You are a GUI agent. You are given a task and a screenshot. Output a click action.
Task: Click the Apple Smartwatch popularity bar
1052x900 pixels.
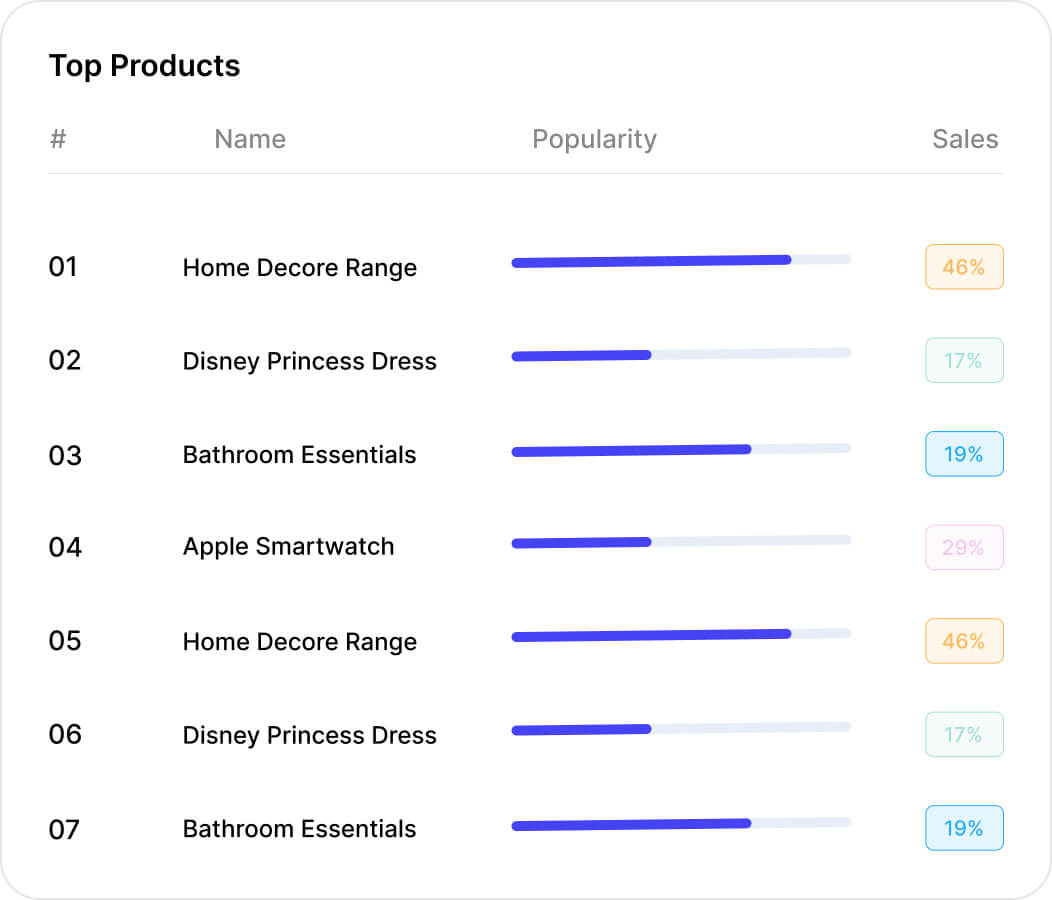[681, 542]
